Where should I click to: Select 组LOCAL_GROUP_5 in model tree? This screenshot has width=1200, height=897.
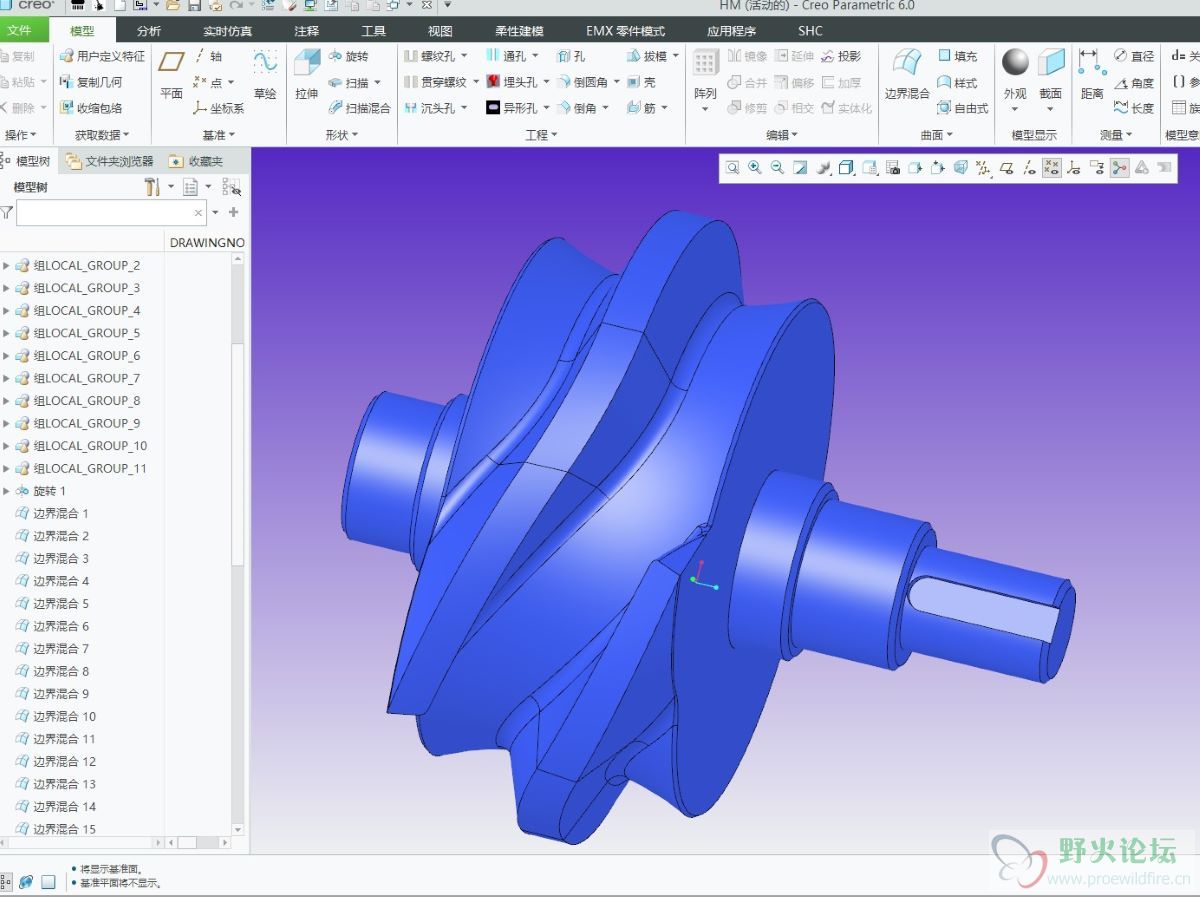point(87,334)
